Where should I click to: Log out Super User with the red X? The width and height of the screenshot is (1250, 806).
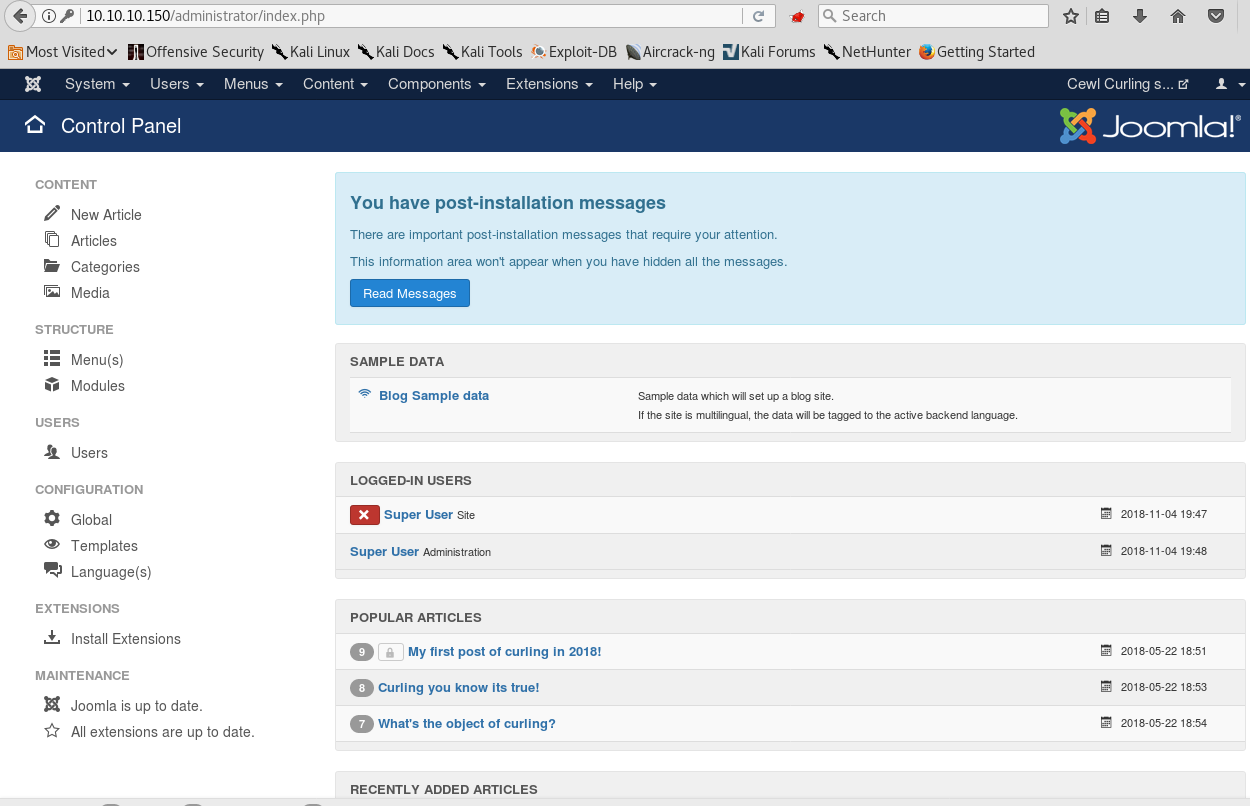(364, 515)
